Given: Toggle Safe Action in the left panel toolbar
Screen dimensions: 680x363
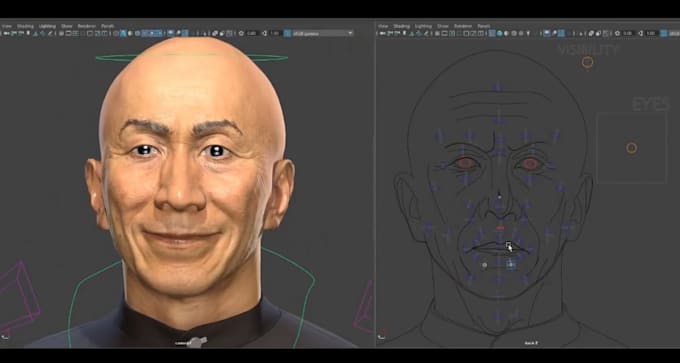Looking at the screenshot, I should tap(97, 33).
